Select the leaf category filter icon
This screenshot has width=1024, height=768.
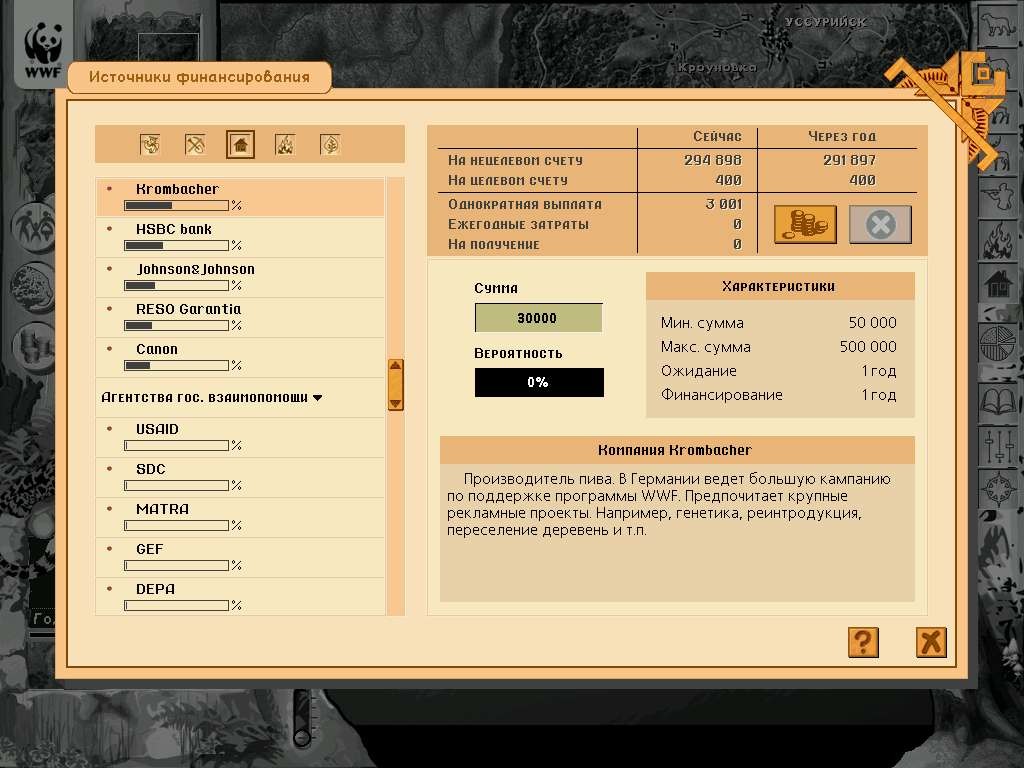click(330, 144)
